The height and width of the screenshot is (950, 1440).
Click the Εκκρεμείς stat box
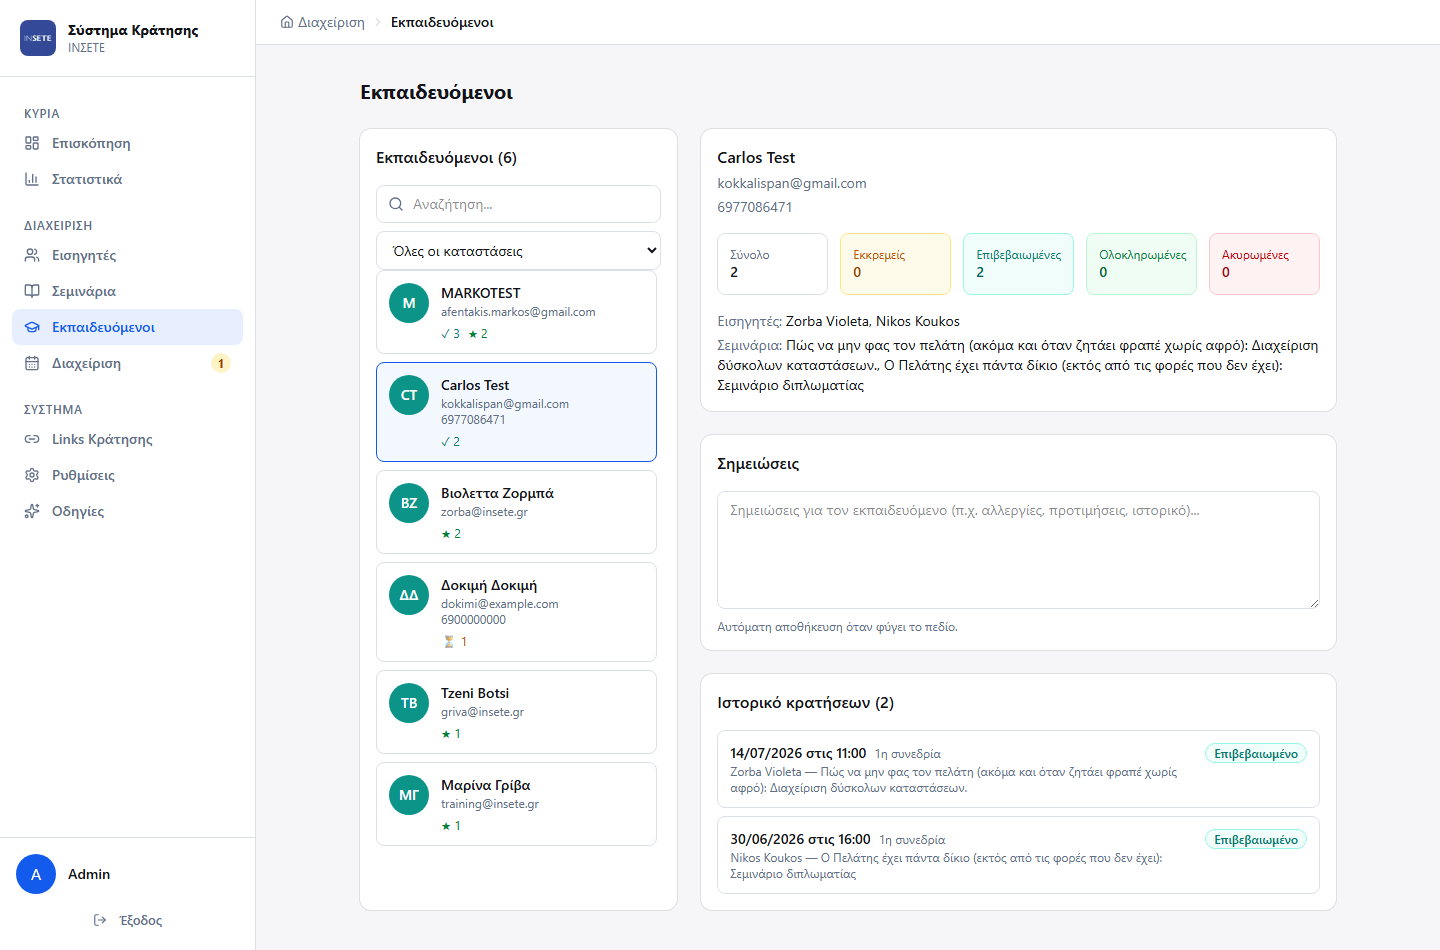click(896, 264)
